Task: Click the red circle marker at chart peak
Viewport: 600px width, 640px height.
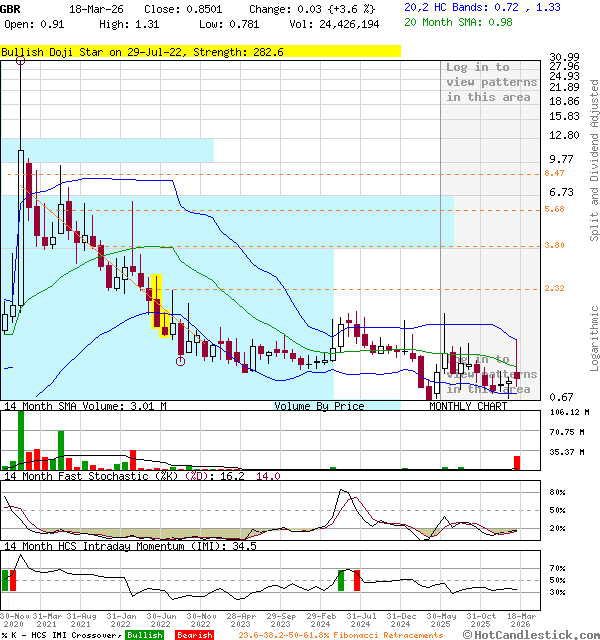Action: [21, 61]
